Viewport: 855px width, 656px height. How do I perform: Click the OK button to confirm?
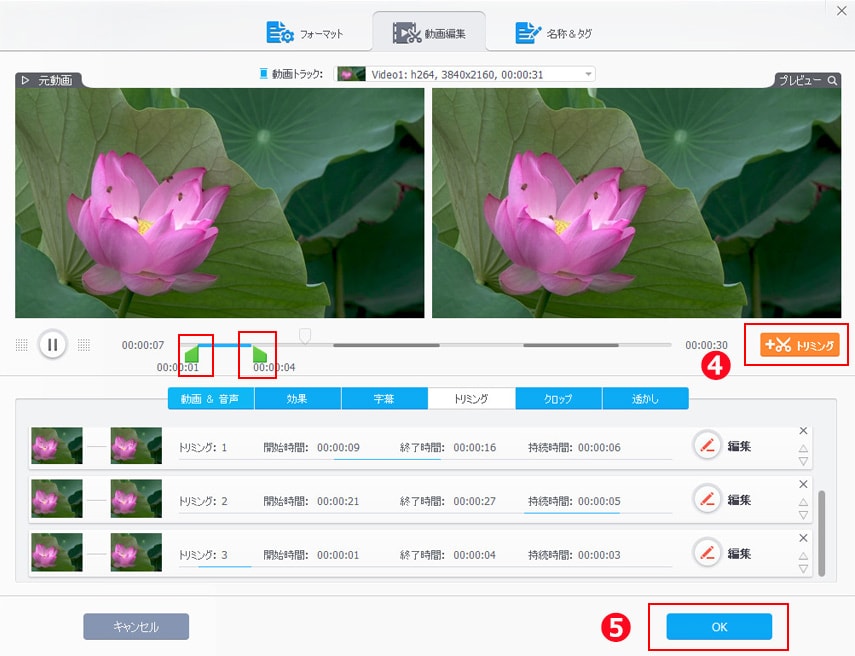coord(719,626)
